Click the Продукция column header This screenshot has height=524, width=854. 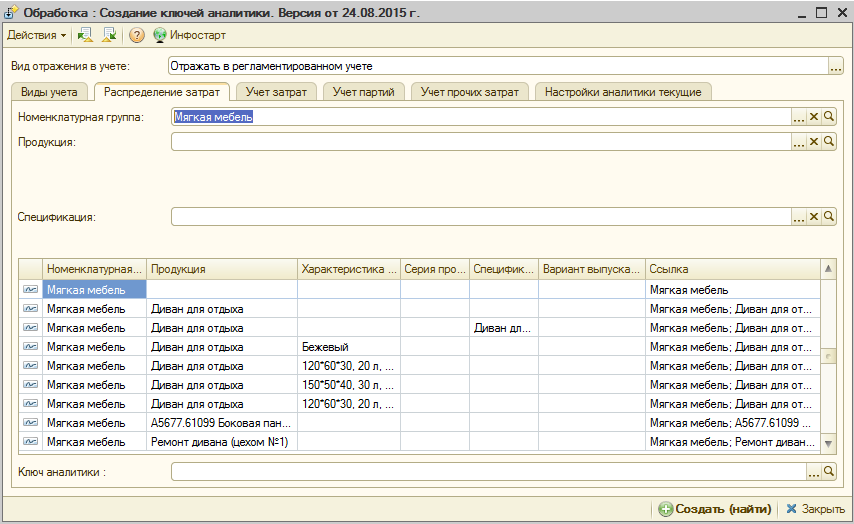[x=222, y=269]
